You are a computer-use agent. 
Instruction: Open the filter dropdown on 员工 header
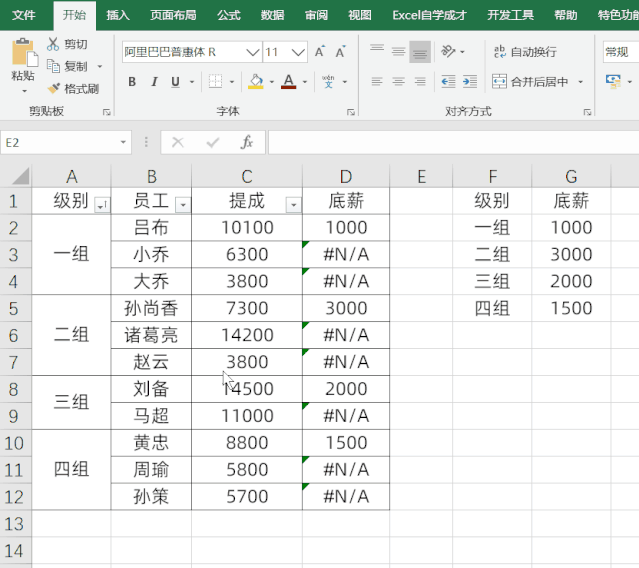182,205
